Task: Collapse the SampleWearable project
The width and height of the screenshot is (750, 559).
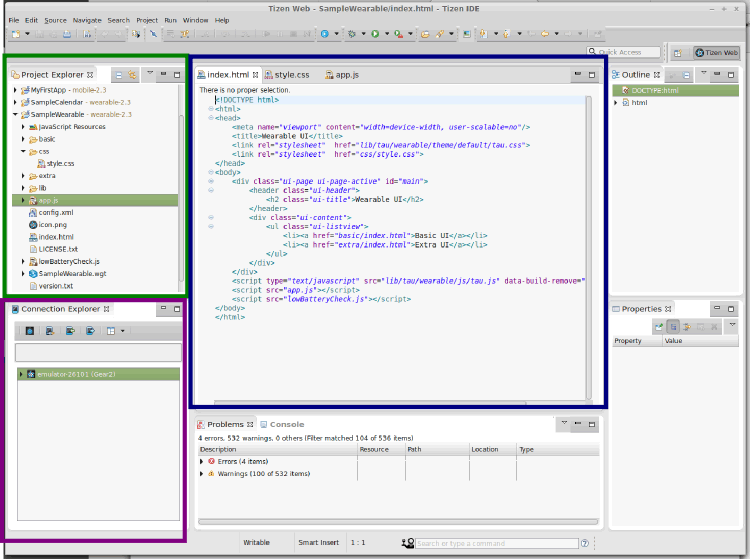Action: pos(15,114)
